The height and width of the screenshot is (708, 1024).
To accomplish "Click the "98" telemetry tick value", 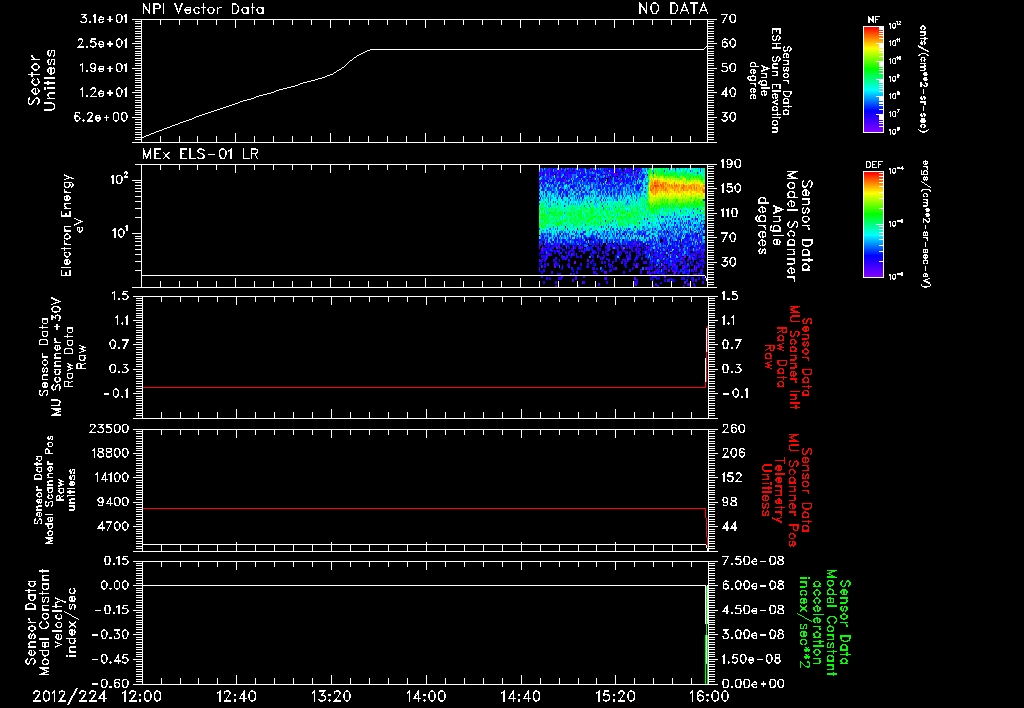I will pos(730,502).
